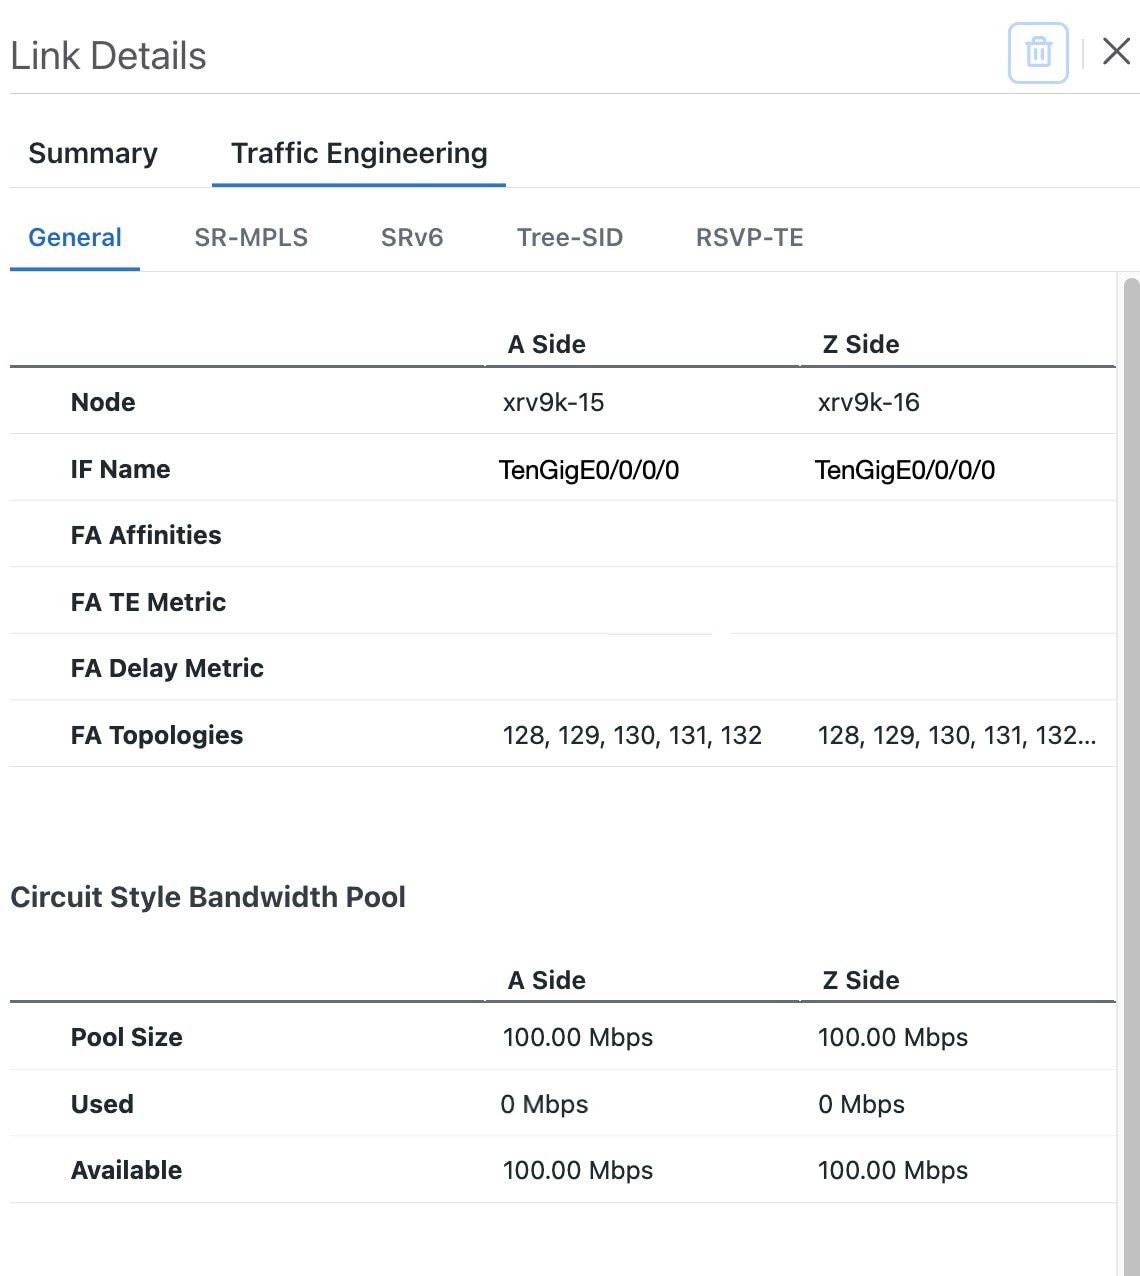The image size is (1140, 1276).
Task: Show the RSVP-TE sub-tab
Action: coord(750,237)
